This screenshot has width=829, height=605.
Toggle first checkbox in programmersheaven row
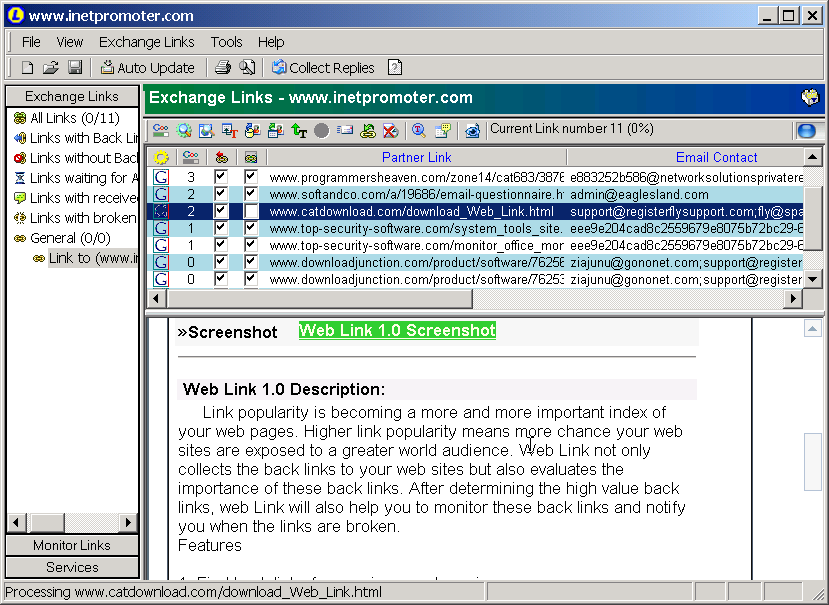point(221,177)
